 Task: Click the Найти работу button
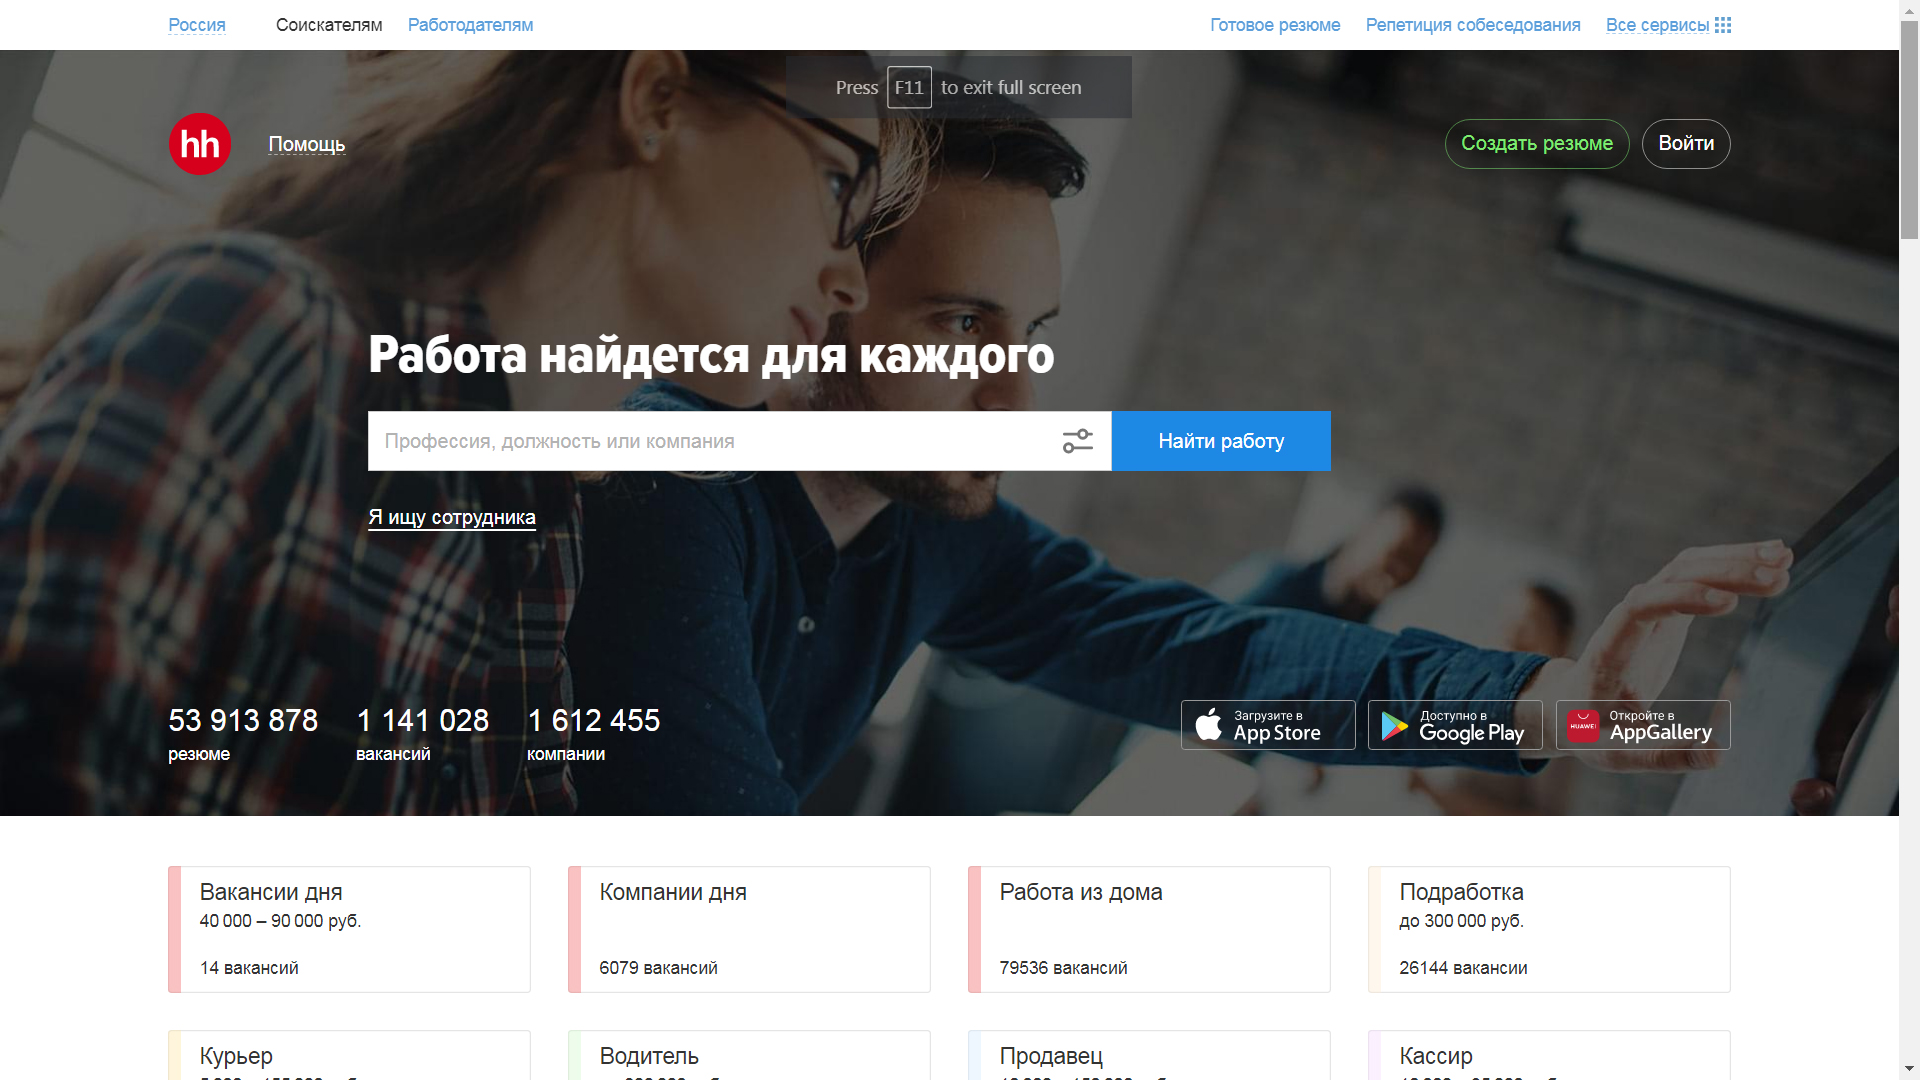[x=1221, y=441]
